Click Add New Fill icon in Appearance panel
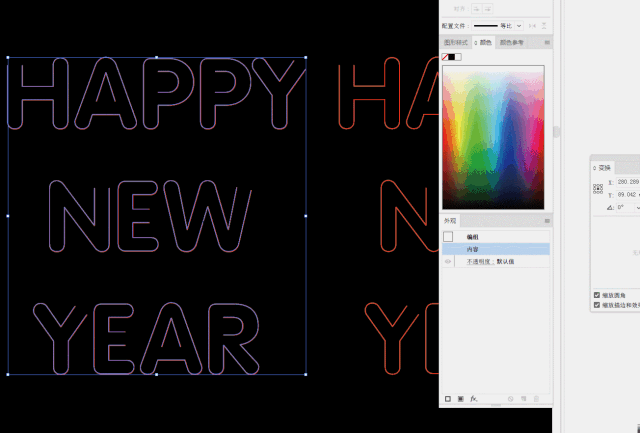Viewport: 640px width, 433px height. [460, 399]
